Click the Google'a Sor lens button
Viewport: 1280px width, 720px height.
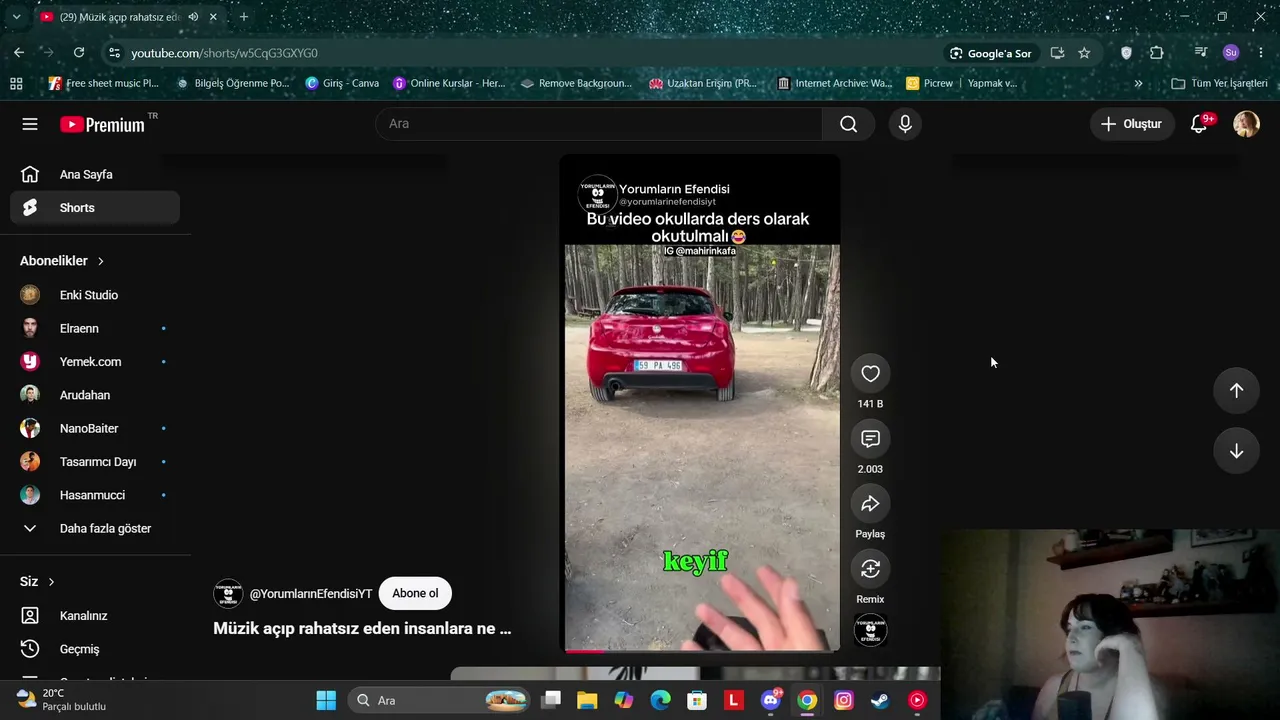[x=990, y=53]
